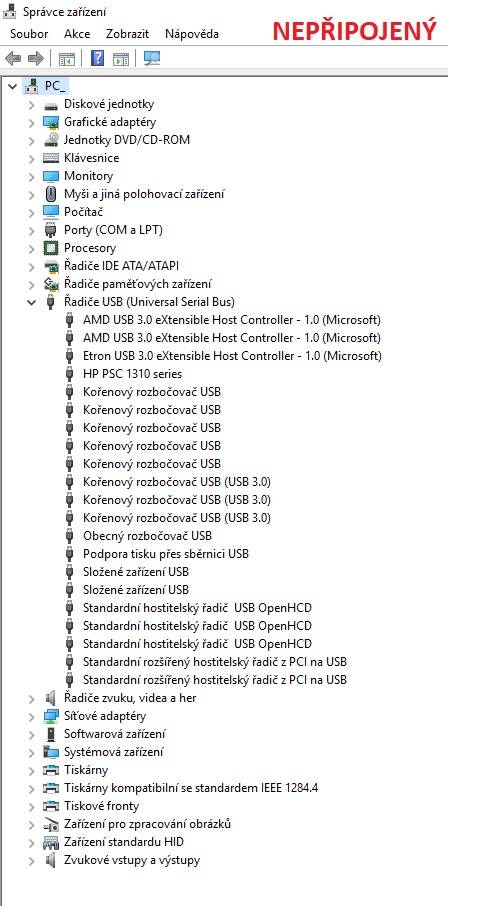Expand the Síťové adaptéry category
This screenshot has height=906, width=486.
(31, 716)
